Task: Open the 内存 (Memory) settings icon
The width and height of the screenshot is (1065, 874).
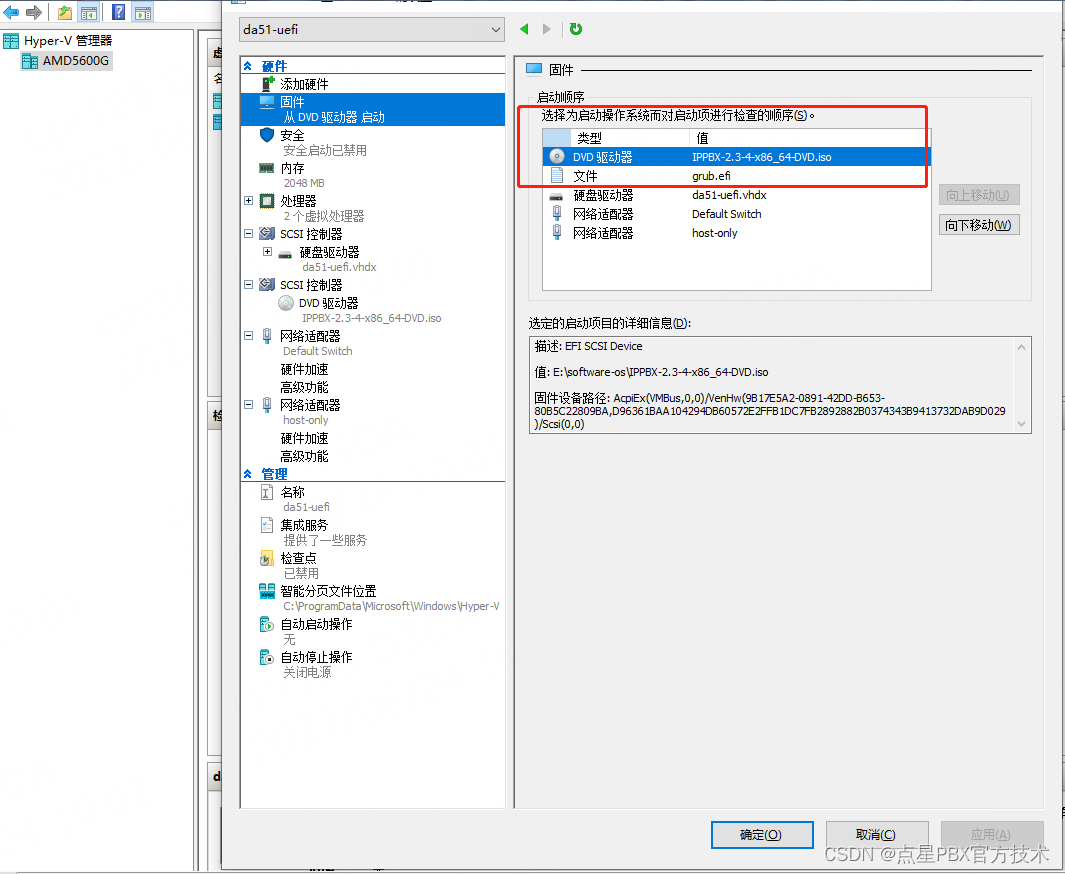Action: pos(266,167)
